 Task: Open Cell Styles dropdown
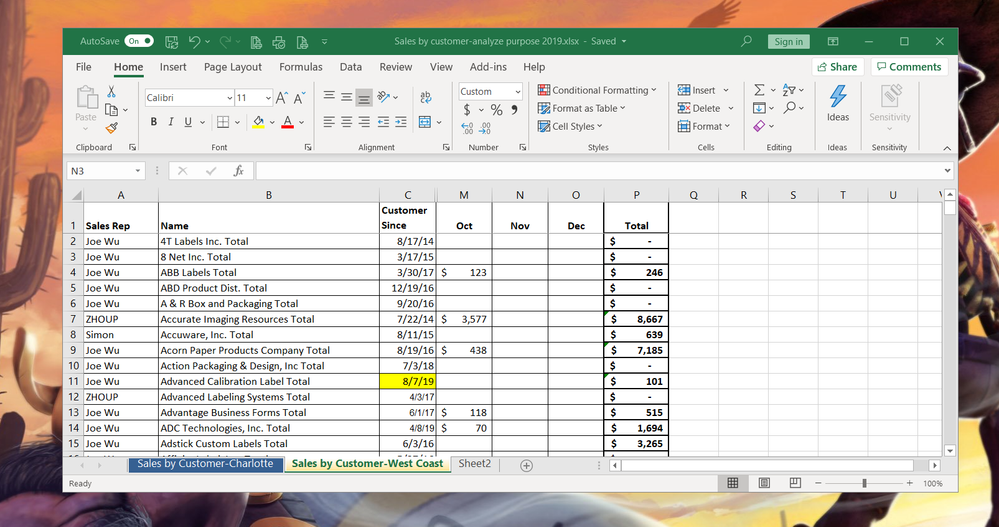(570, 126)
